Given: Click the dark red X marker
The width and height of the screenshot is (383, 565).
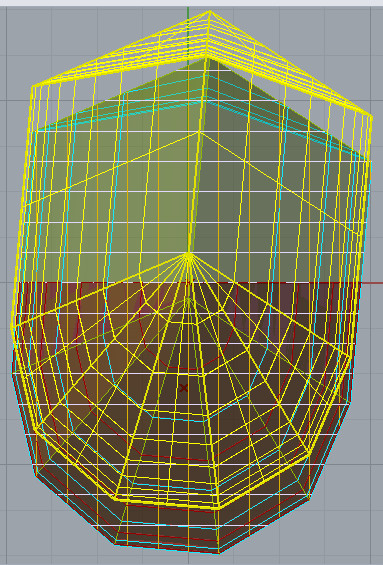Looking at the screenshot, I should [184, 388].
